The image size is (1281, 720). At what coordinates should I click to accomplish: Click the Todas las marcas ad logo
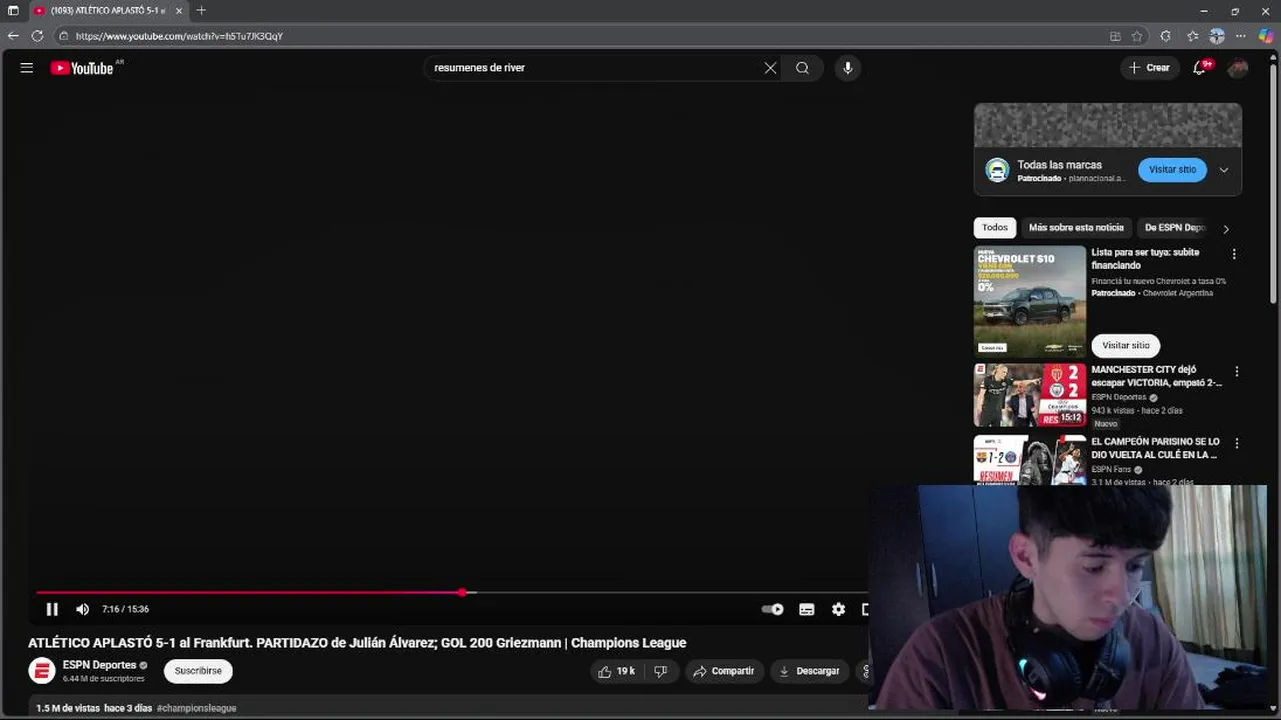click(997, 170)
